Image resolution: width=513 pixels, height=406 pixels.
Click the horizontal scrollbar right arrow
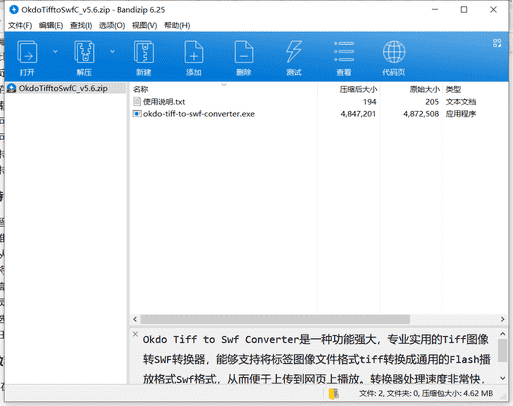[502, 319]
